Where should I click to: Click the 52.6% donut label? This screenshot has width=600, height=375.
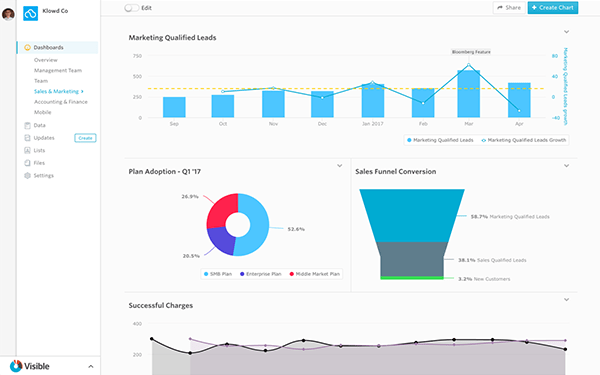(x=296, y=229)
